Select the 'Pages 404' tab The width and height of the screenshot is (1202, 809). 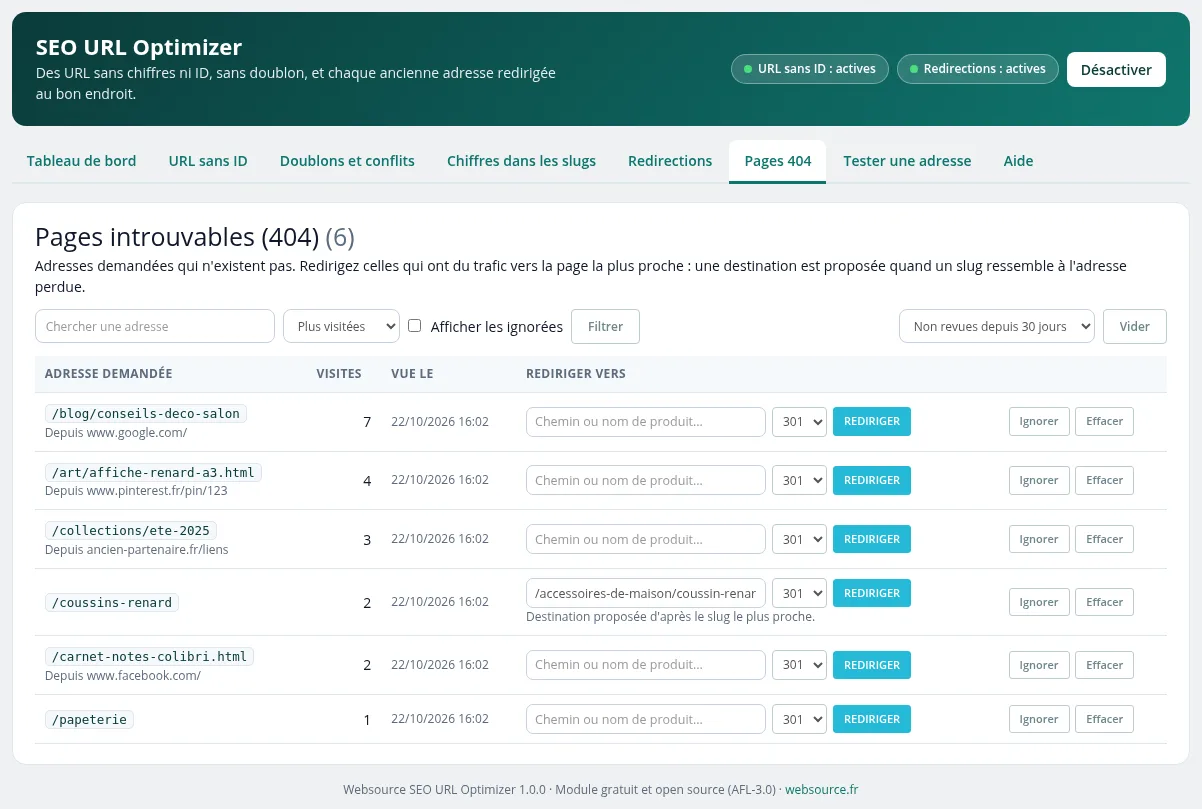click(x=778, y=161)
